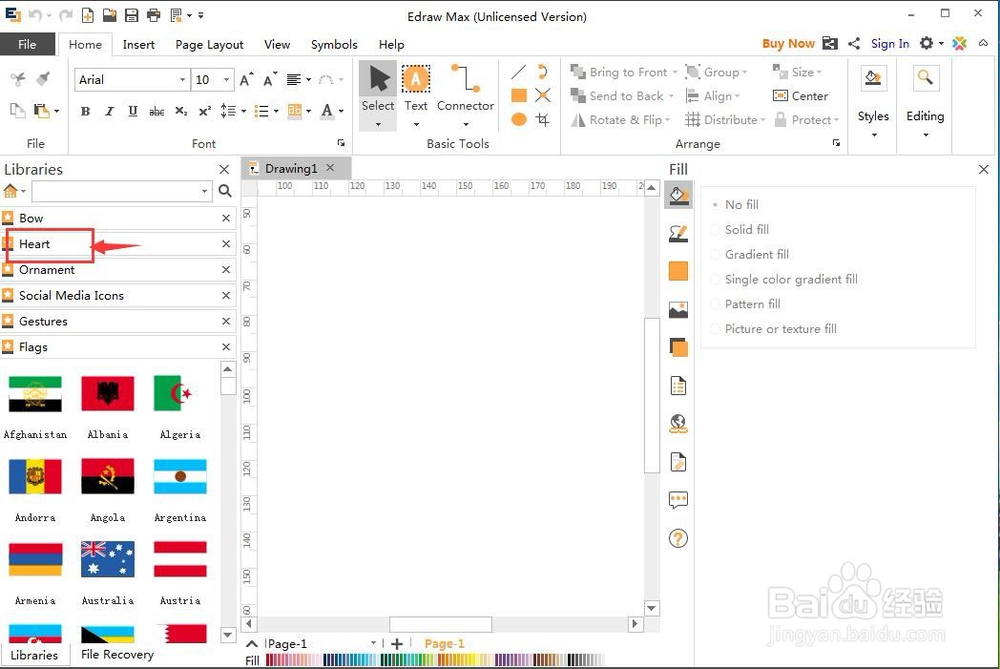Toggle Italic formatting

(109, 112)
